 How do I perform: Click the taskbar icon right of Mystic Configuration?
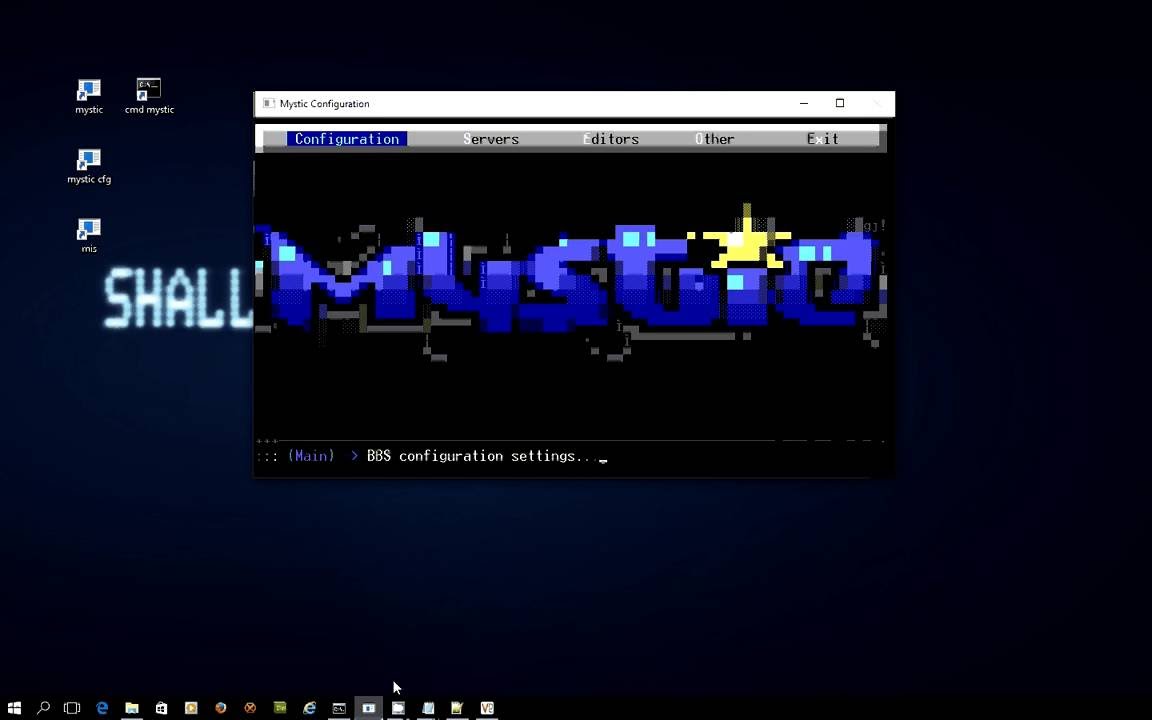(x=398, y=708)
